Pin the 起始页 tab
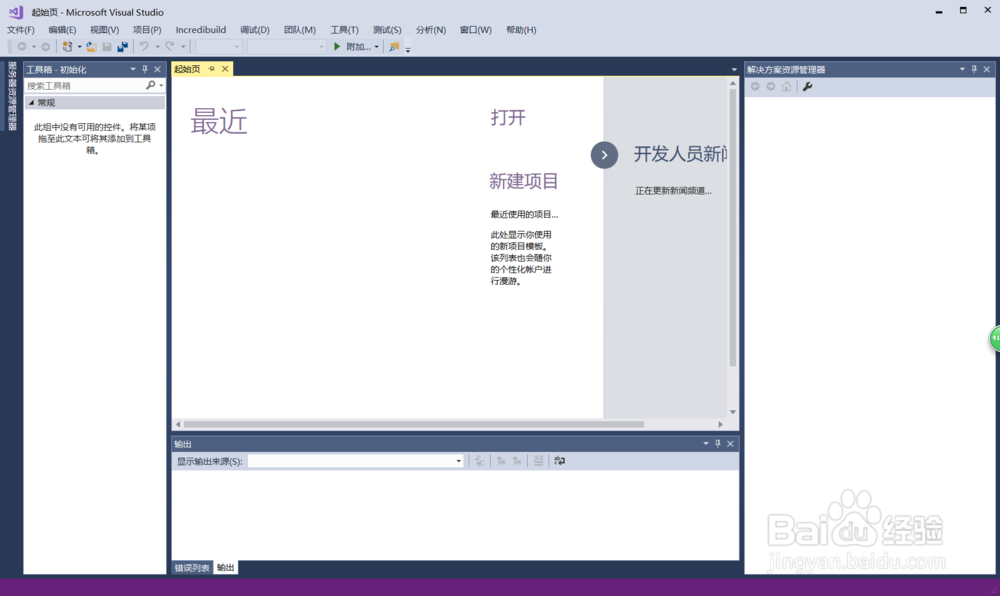Image resolution: width=1000 pixels, height=596 pixels. pos(211,69)
